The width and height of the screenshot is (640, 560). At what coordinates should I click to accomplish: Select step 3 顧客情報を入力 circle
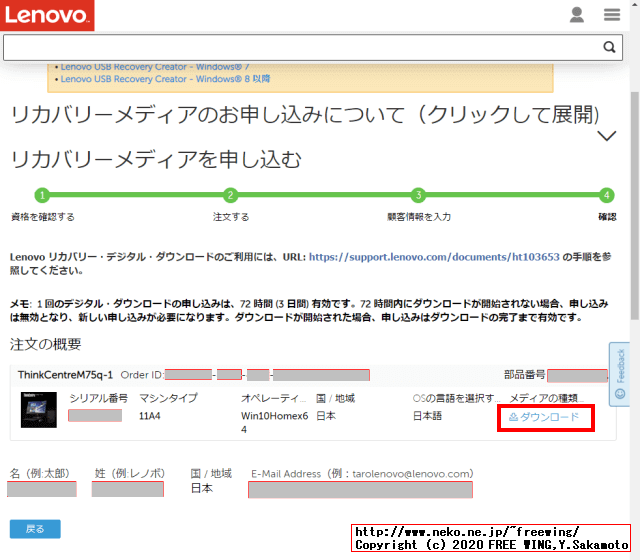[x=418, y=195]
